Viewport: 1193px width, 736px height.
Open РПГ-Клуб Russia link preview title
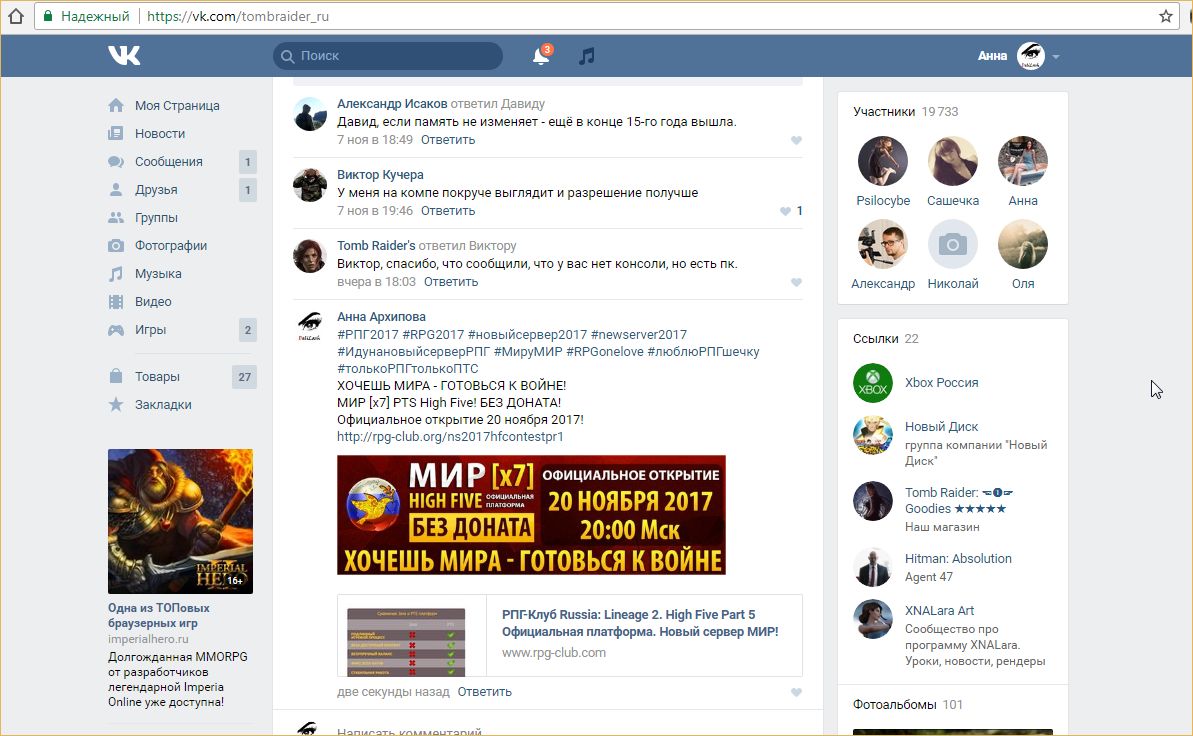[x=640, y=623]
